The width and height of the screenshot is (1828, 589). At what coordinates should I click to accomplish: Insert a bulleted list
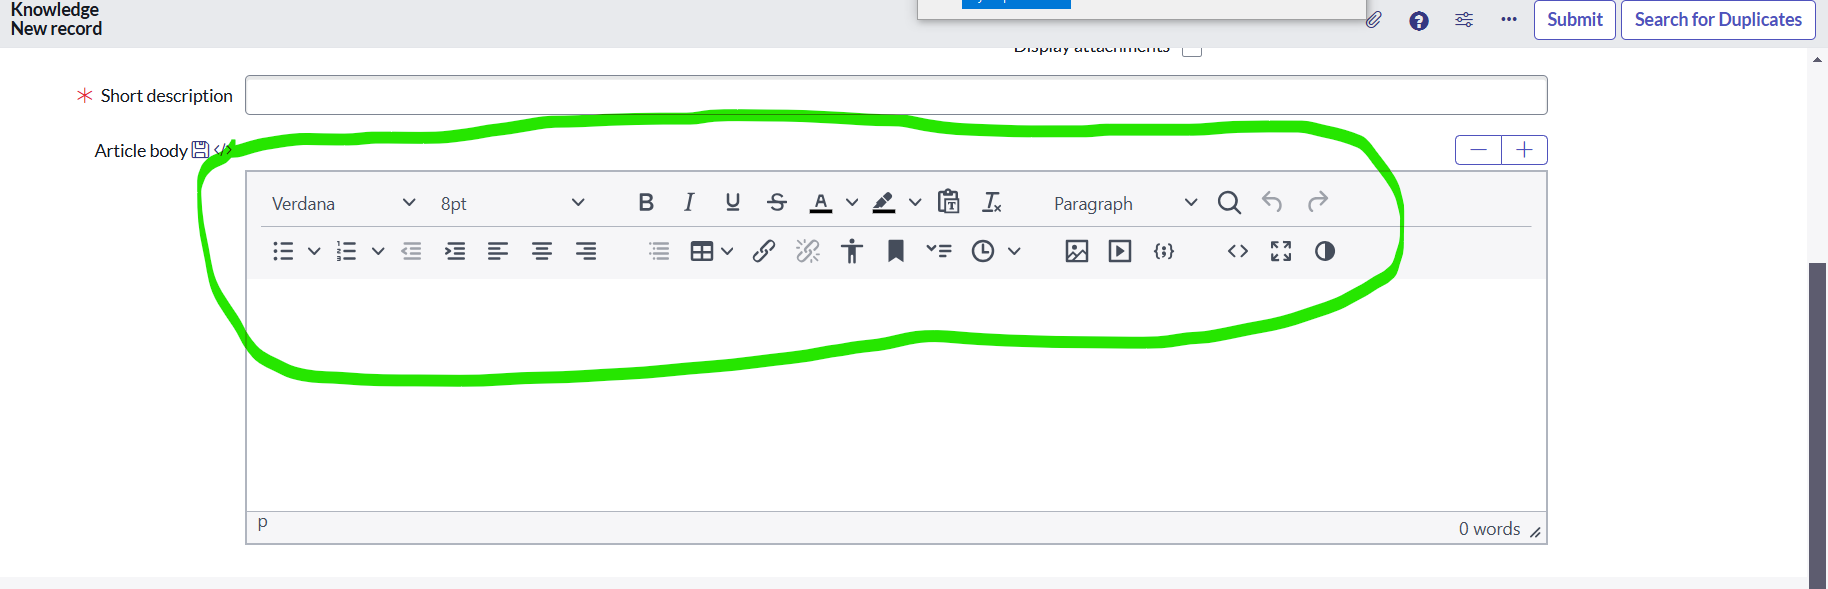pos(283,251)
